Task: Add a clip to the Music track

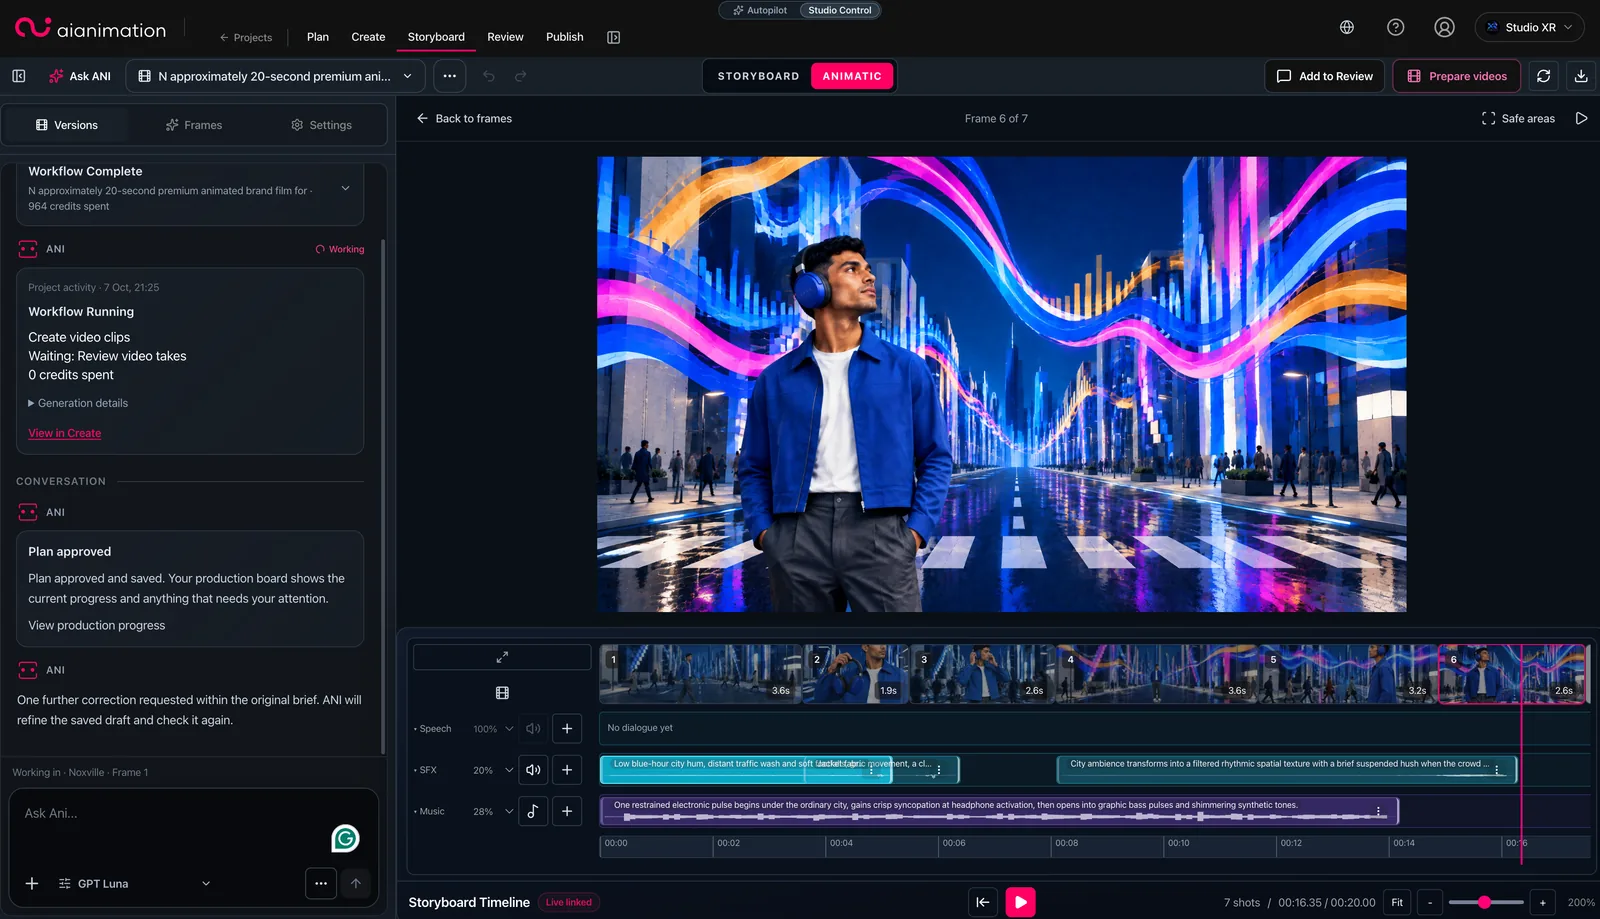Action: pos(567,811)
